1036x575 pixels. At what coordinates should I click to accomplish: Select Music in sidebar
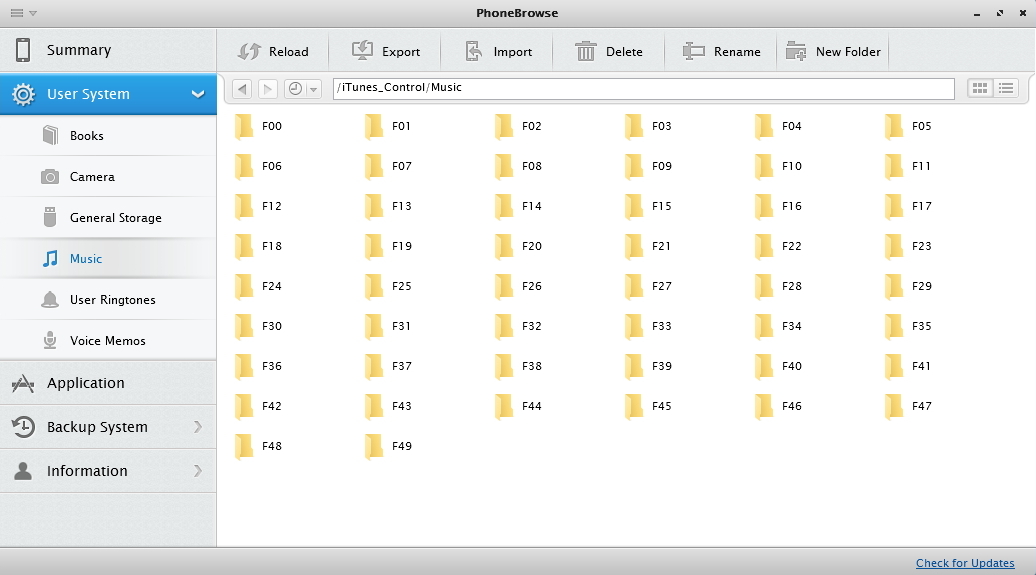coord(108,258)
